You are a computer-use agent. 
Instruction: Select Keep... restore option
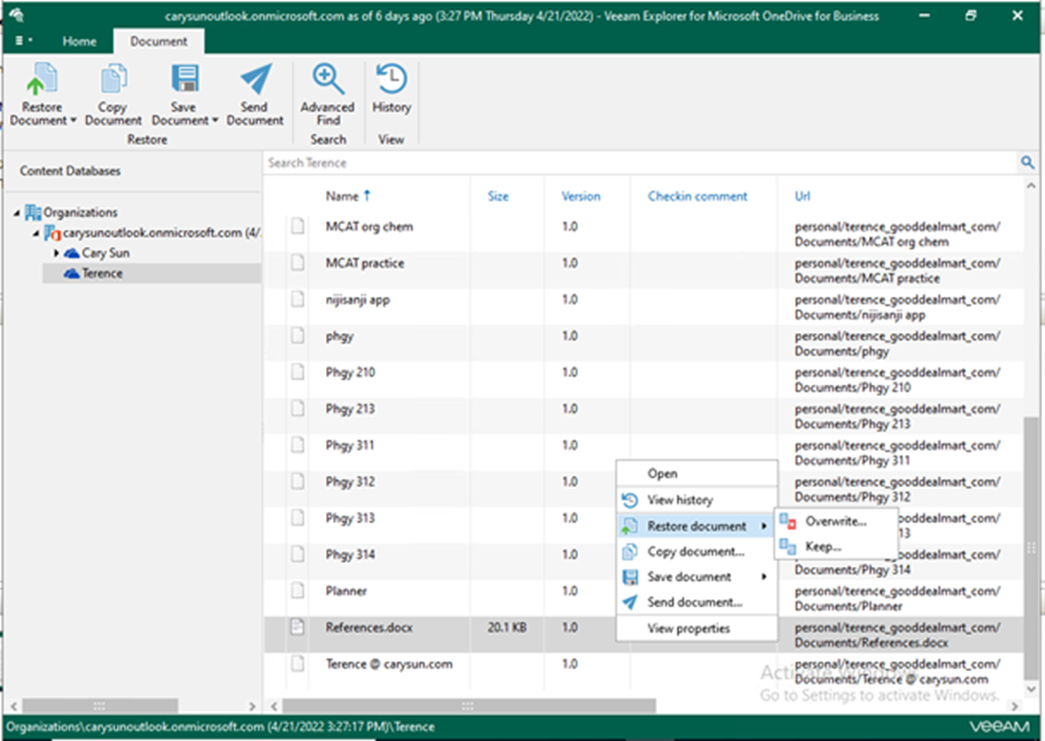pos(836,546)
